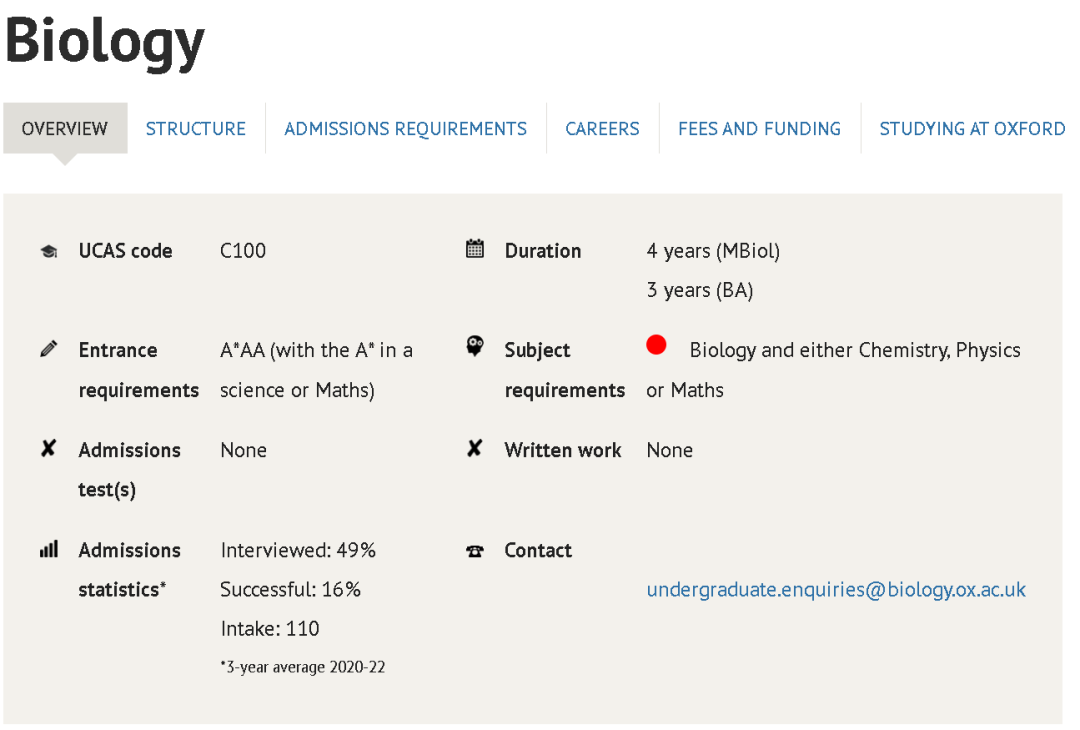Image resolution: width=1080 pixels, height=730 pixels.
Task: Click the pencil Entrance requirements icon
Action: (x=48, y=350)
